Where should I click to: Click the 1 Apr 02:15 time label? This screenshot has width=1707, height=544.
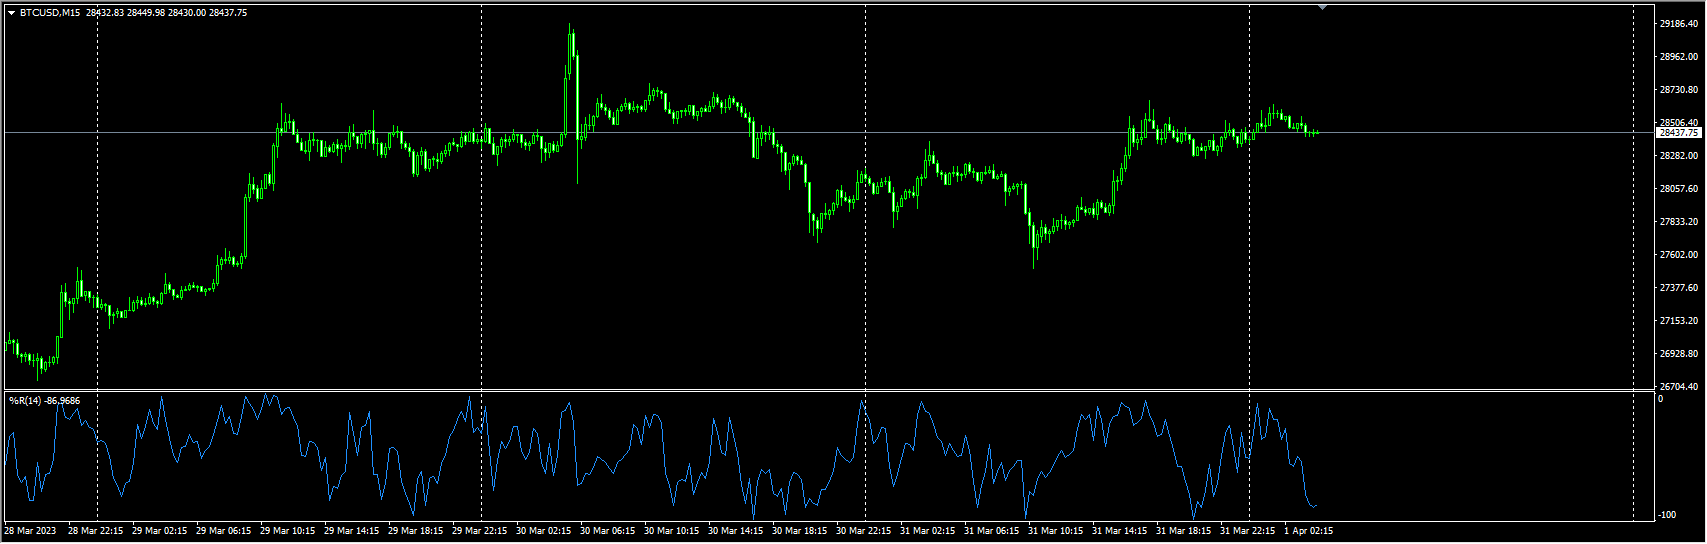(x=1308, y=531)
